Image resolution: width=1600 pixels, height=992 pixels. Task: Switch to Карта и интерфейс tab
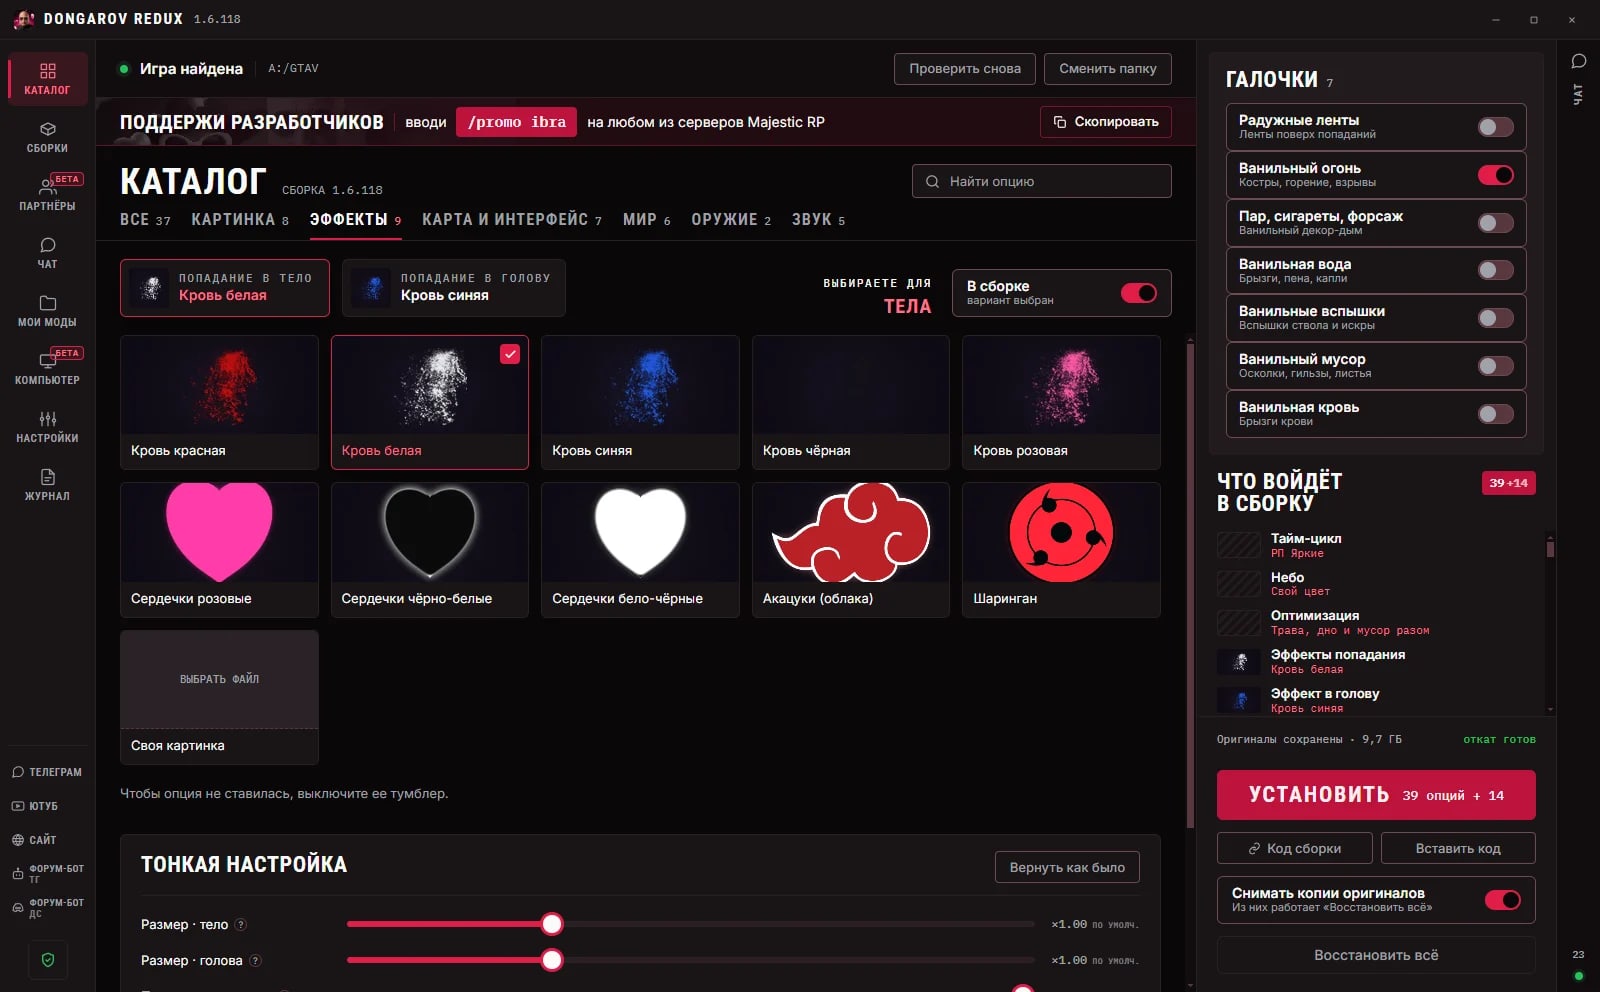(x=512, y=220)
